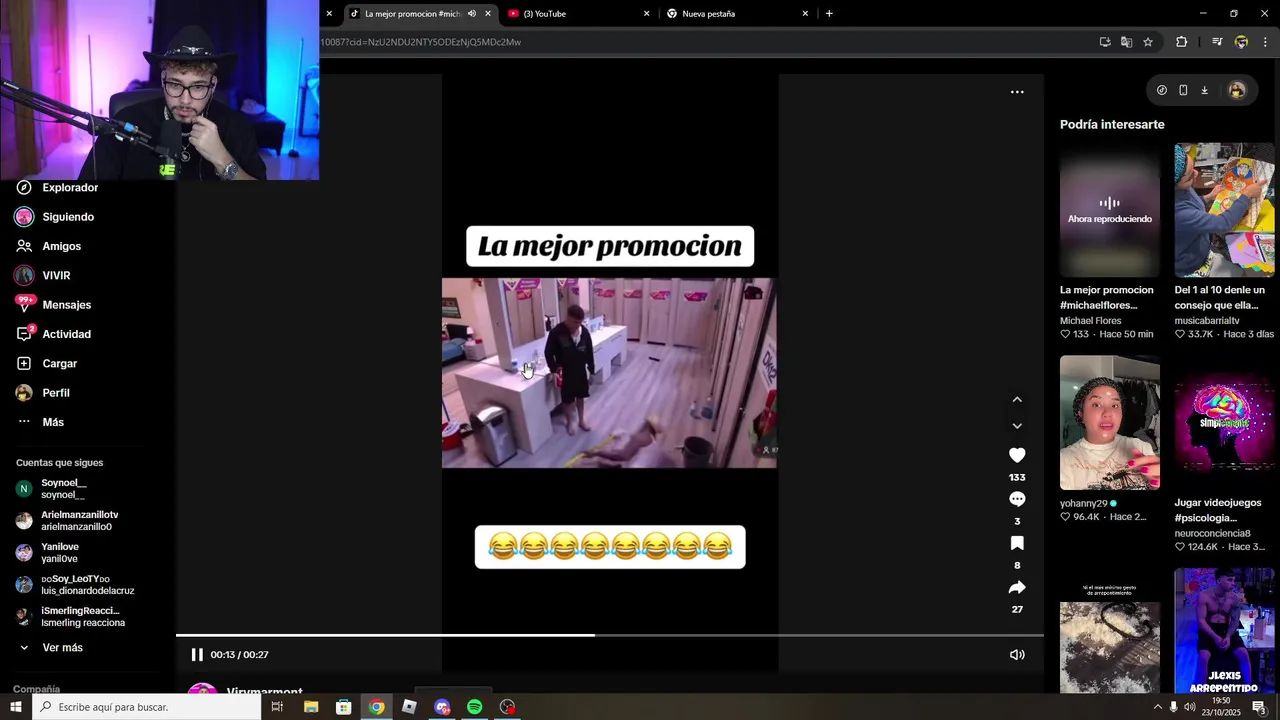Open the Jlexis Arrepentido video thumbnail

[1224, 631]
